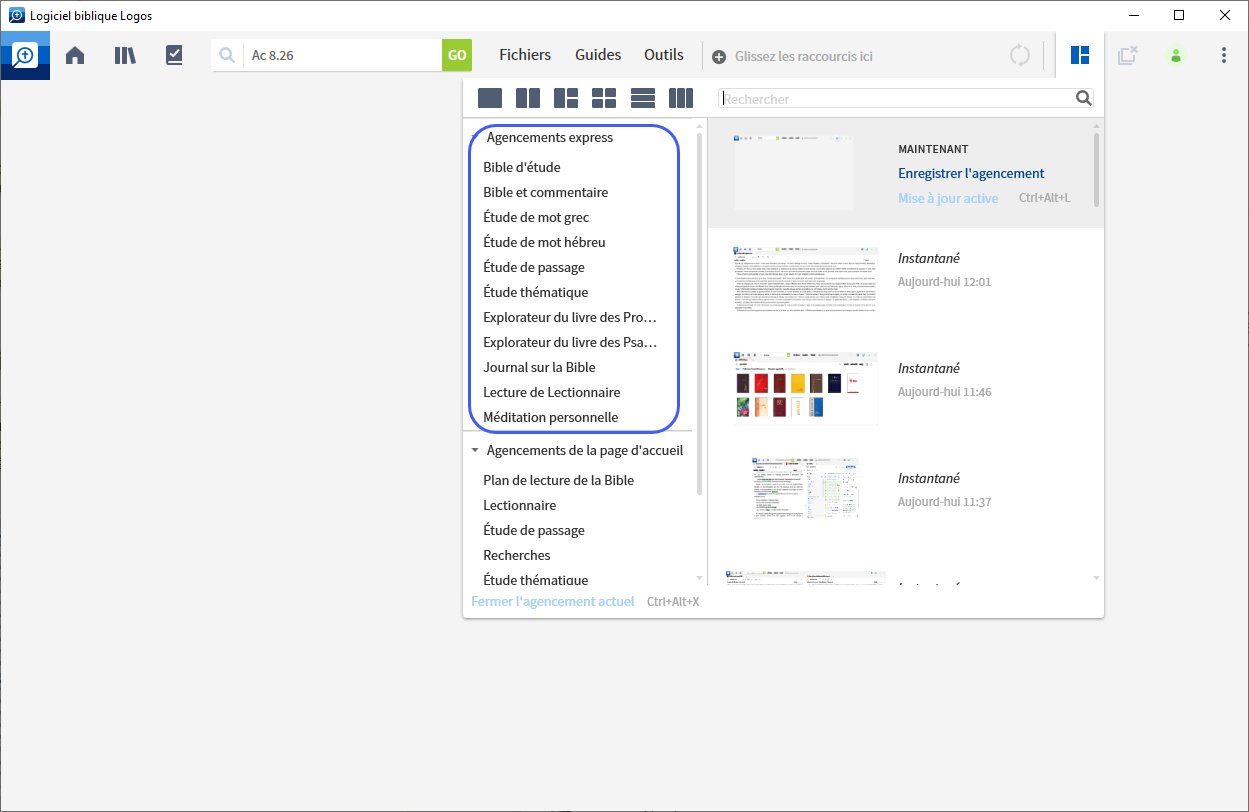This screenshot has height=812, width=1249.
Task: Open the Outils menu
Action: pos(664,55)
